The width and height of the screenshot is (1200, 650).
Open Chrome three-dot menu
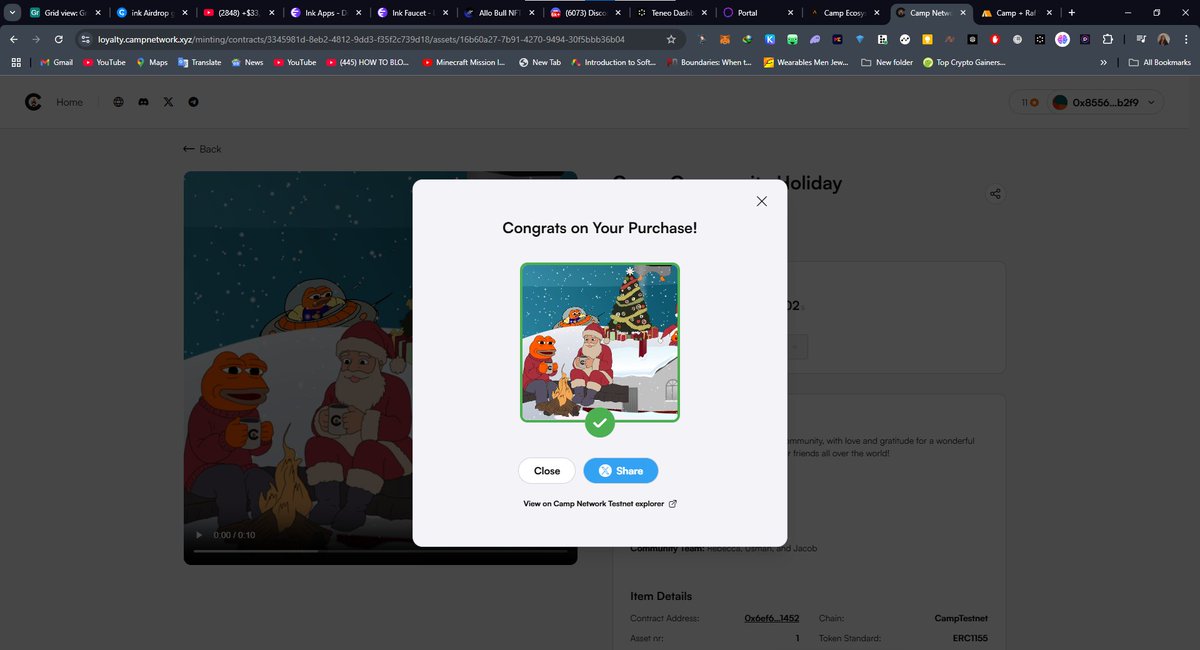pos(1186,39)
